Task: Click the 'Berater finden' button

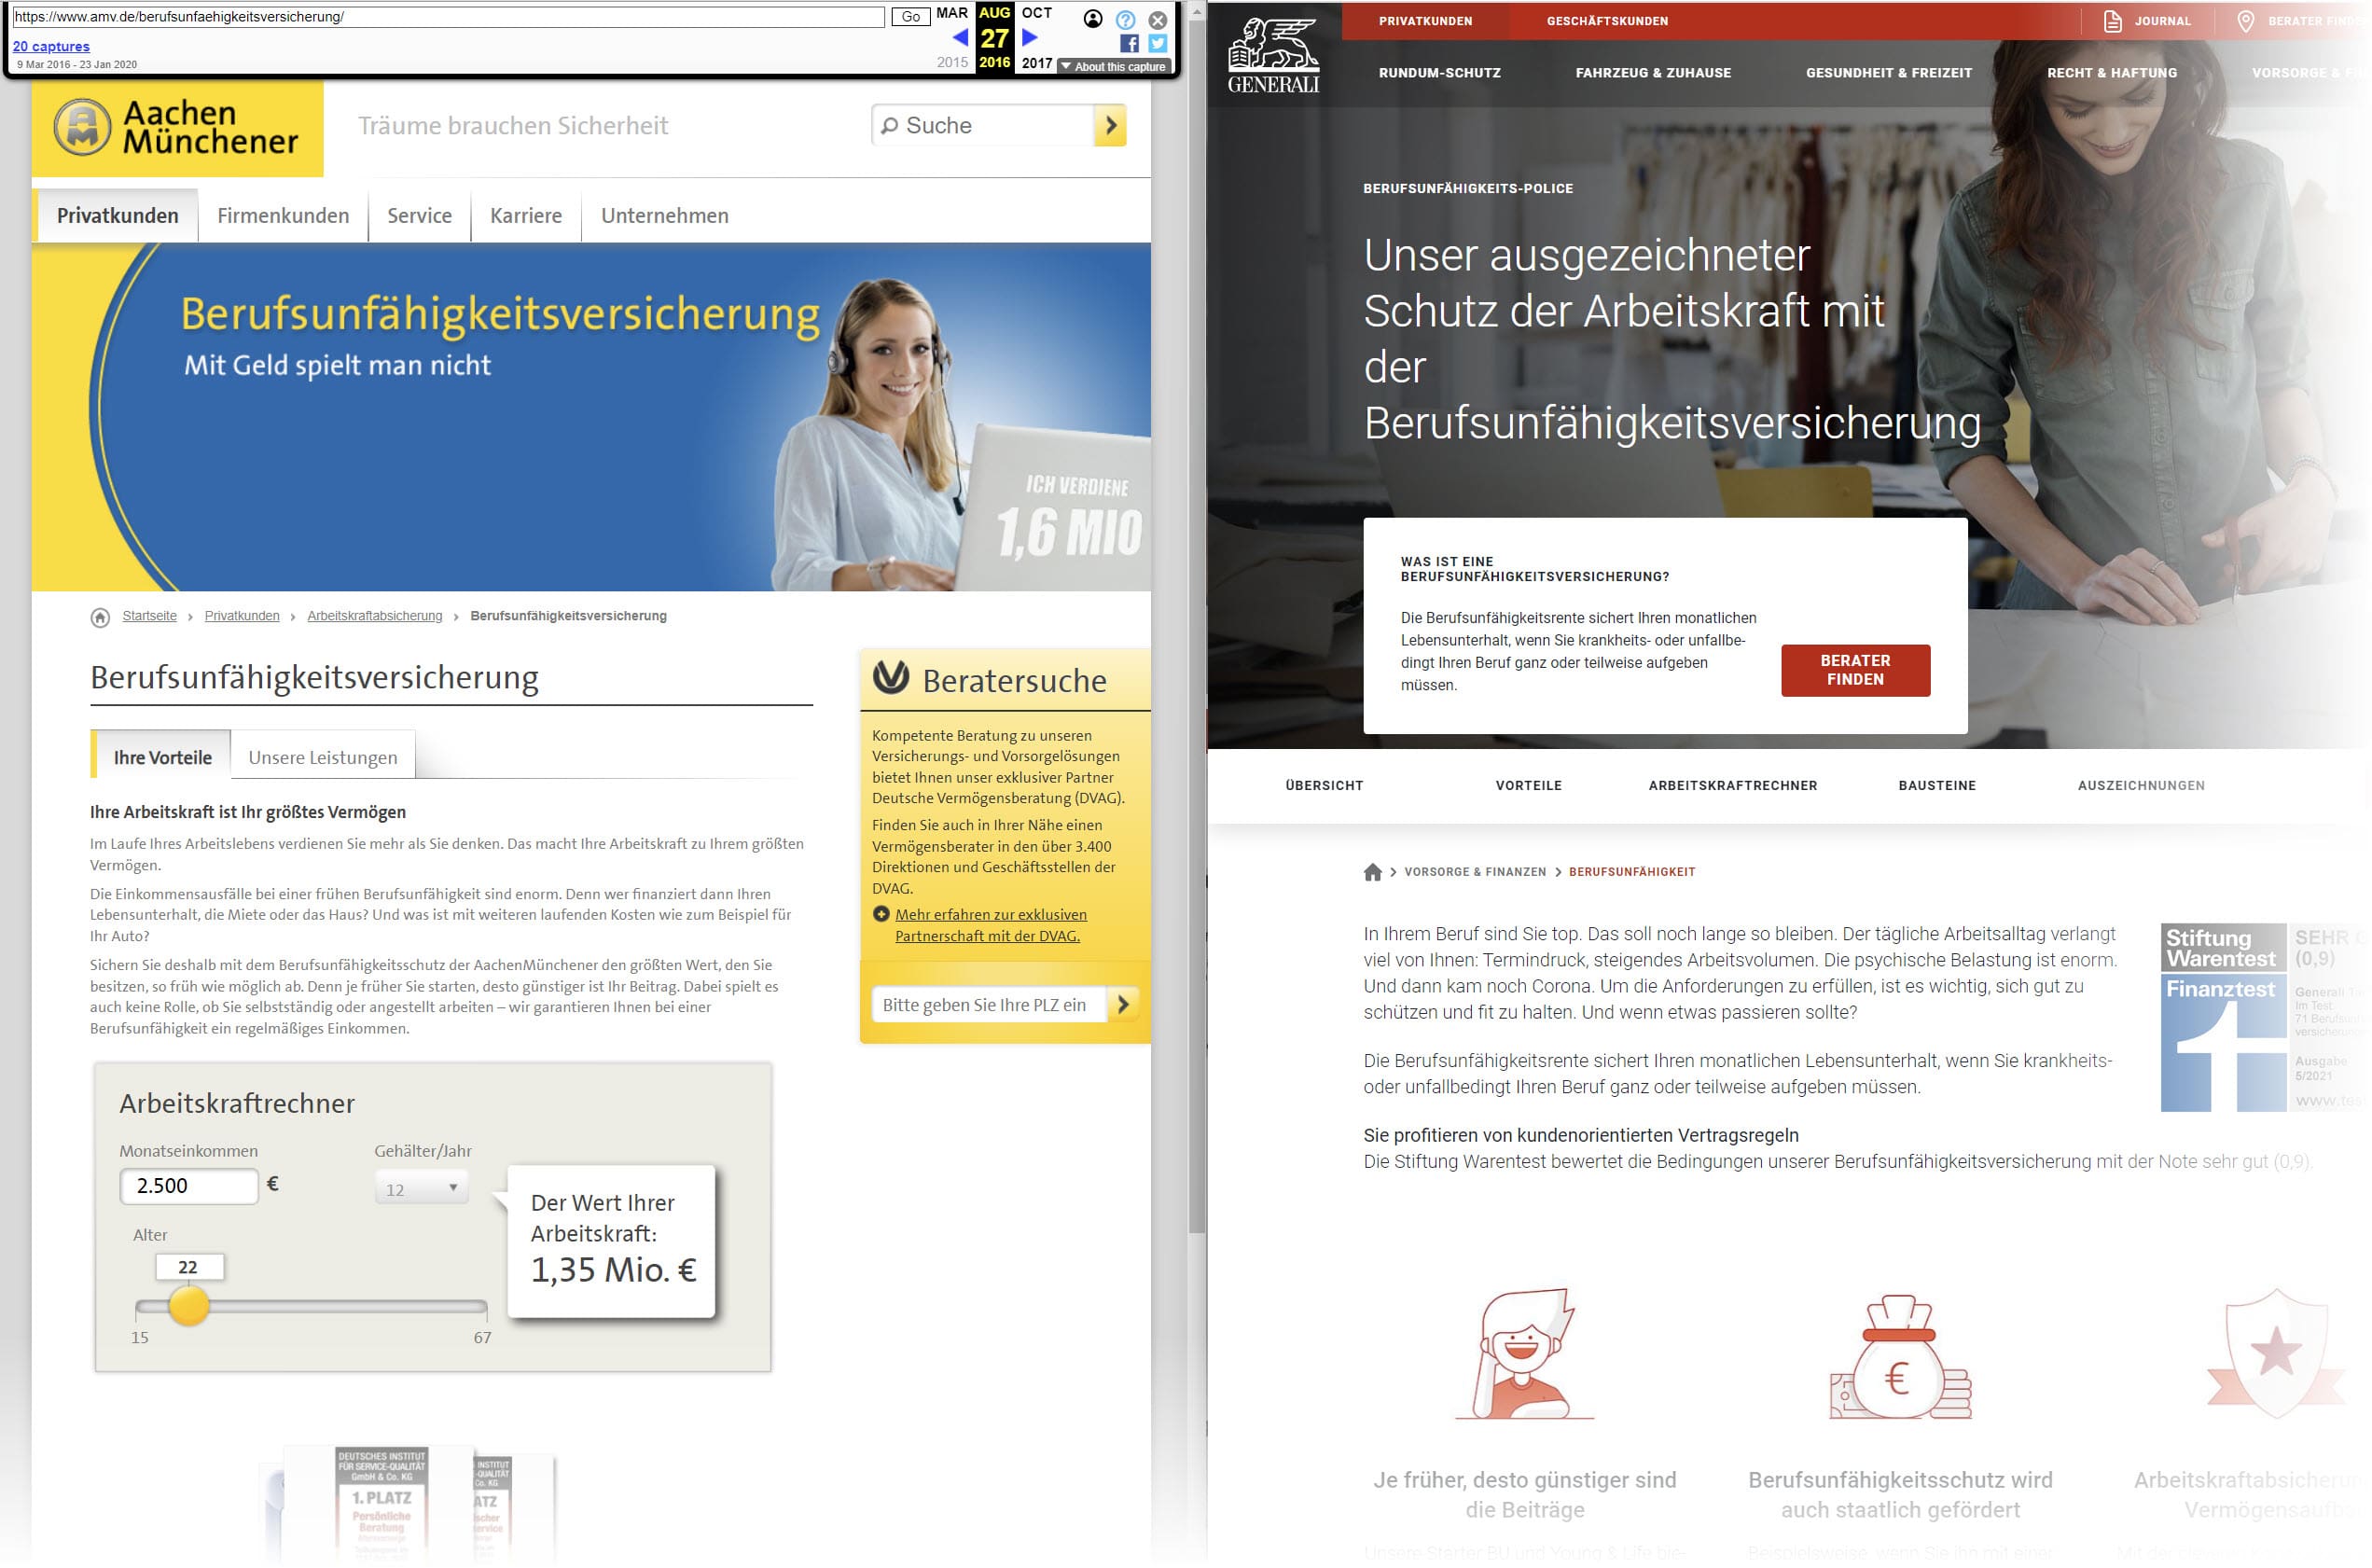Action: [x=1855, y=670]
